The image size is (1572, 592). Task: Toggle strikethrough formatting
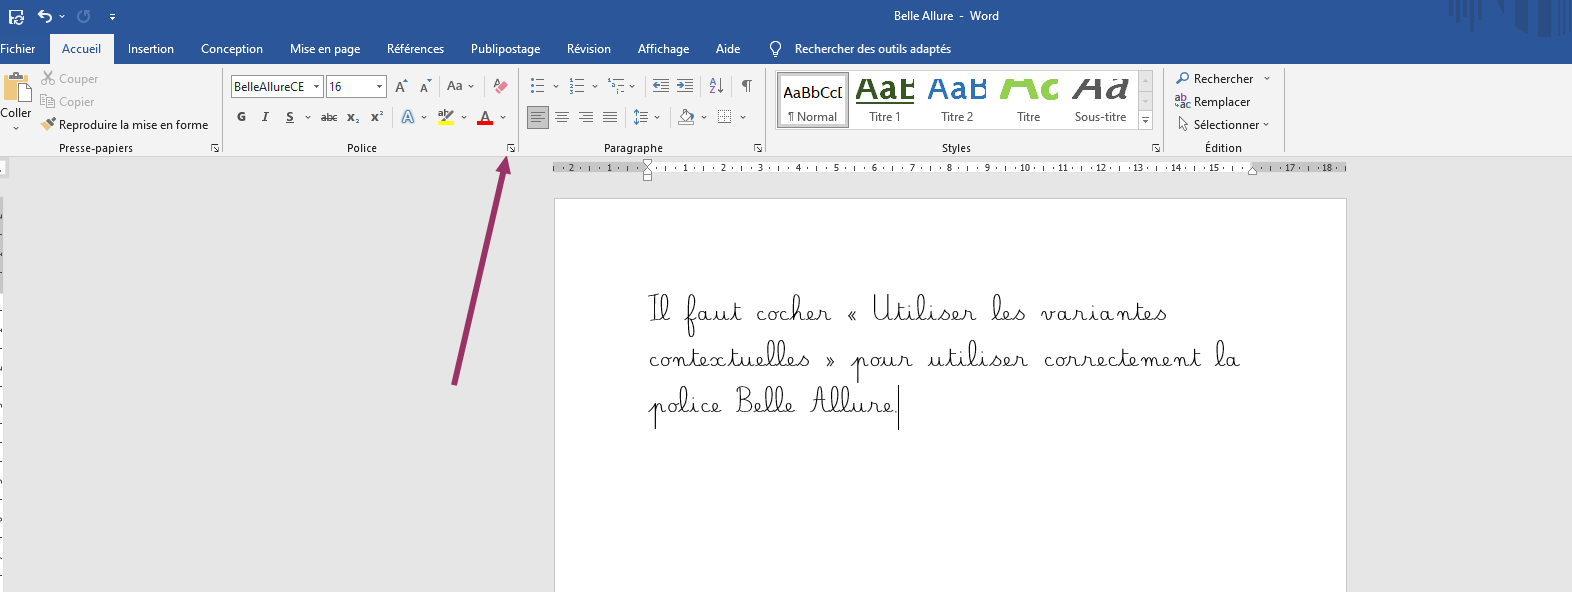tap(329, 117)
